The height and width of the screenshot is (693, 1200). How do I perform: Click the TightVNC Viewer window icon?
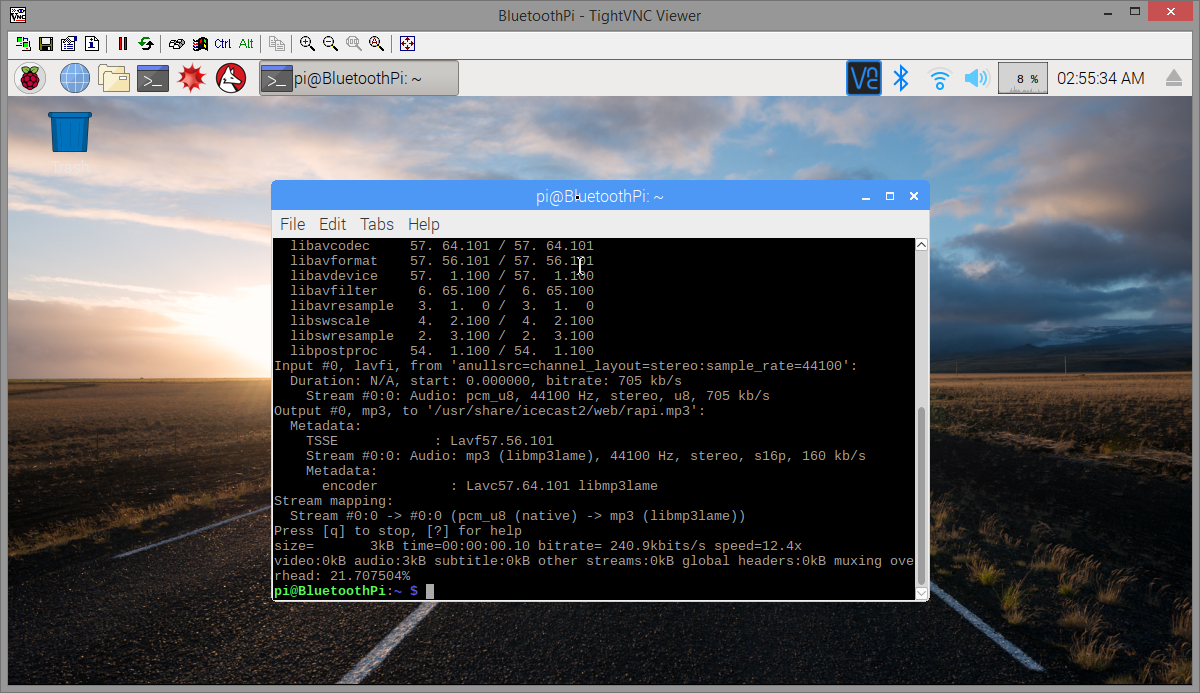16,15
